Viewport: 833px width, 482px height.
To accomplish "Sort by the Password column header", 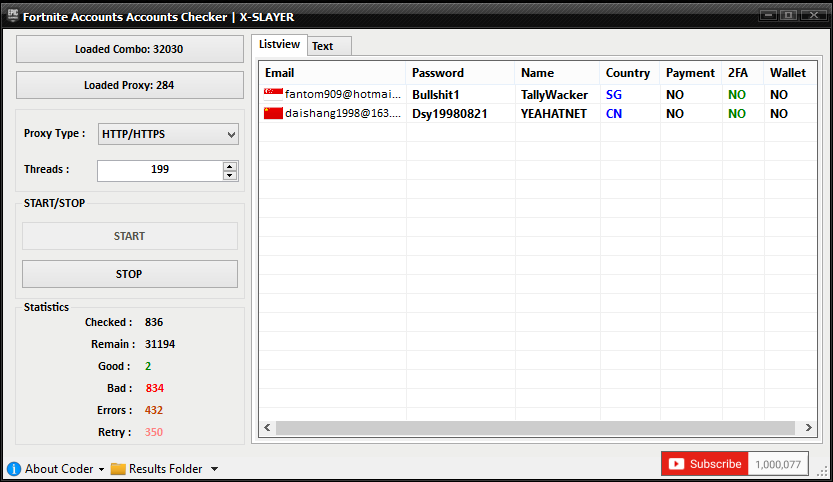I will coord(461,73).
